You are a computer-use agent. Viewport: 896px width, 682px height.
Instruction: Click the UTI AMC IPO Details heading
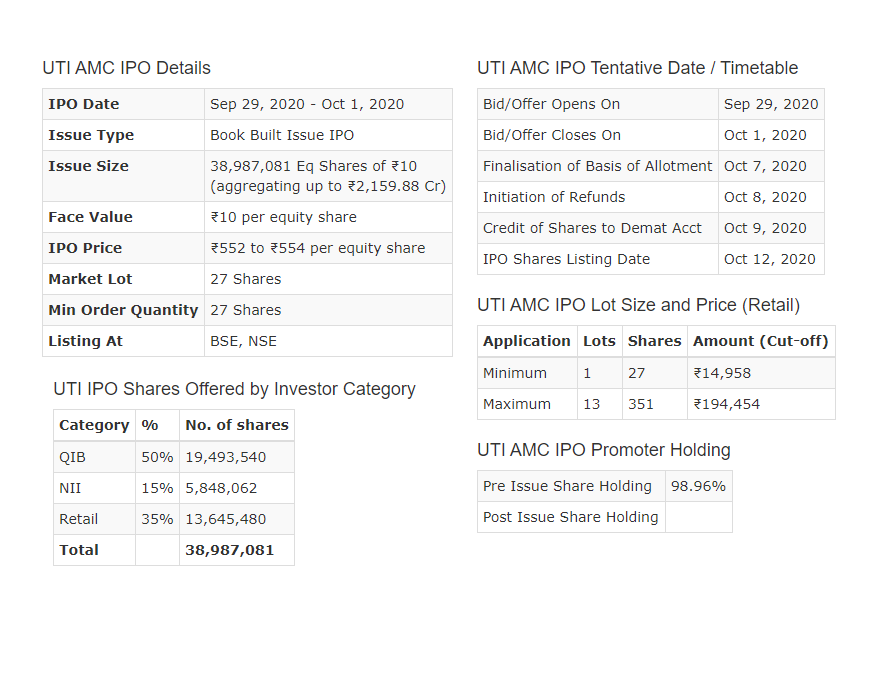coord(126,68)
